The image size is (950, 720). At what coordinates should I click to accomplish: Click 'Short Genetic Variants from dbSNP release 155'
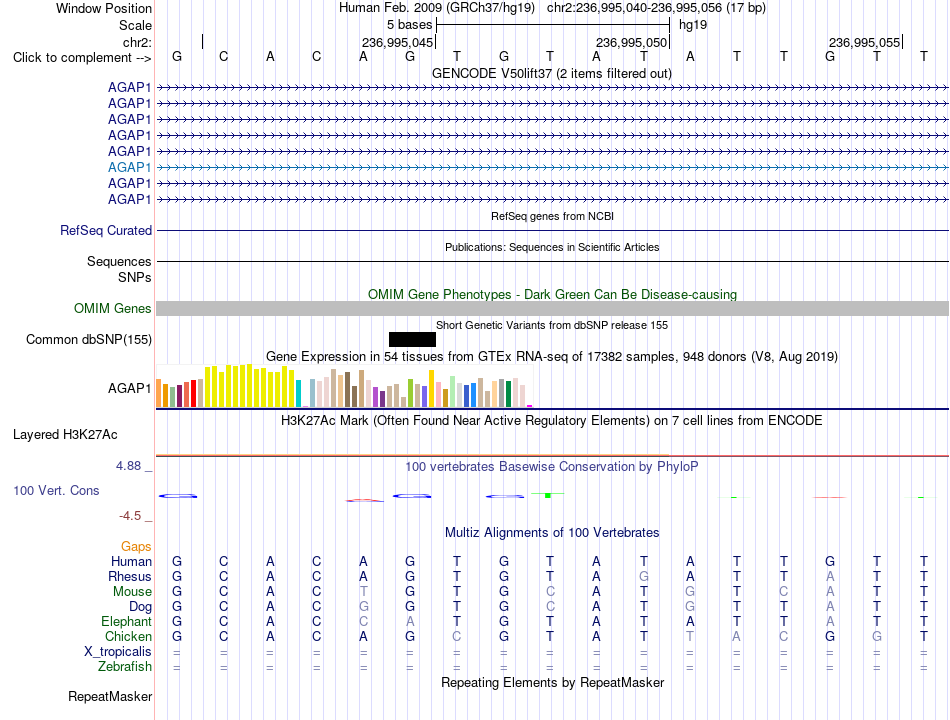(551, 325)
